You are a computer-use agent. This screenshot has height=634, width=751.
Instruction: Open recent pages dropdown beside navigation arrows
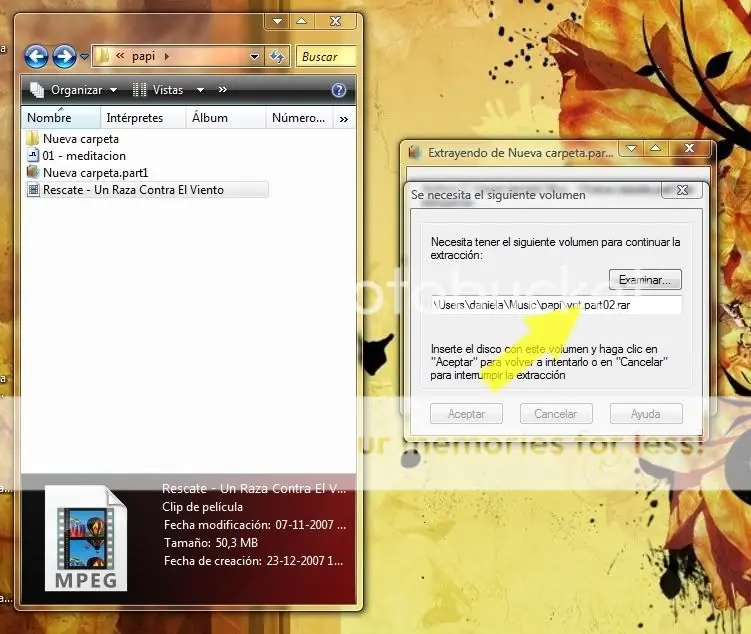(84, 57)
